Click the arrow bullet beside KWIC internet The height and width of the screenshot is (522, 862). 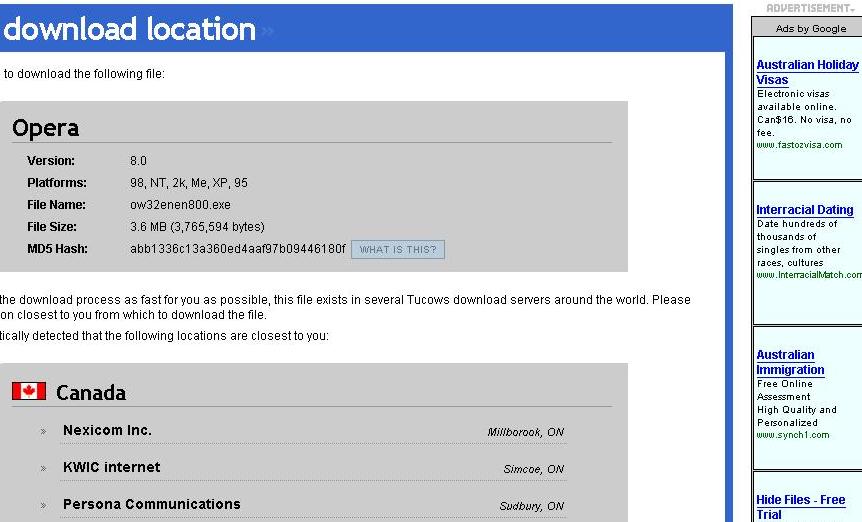coord(43,469)
